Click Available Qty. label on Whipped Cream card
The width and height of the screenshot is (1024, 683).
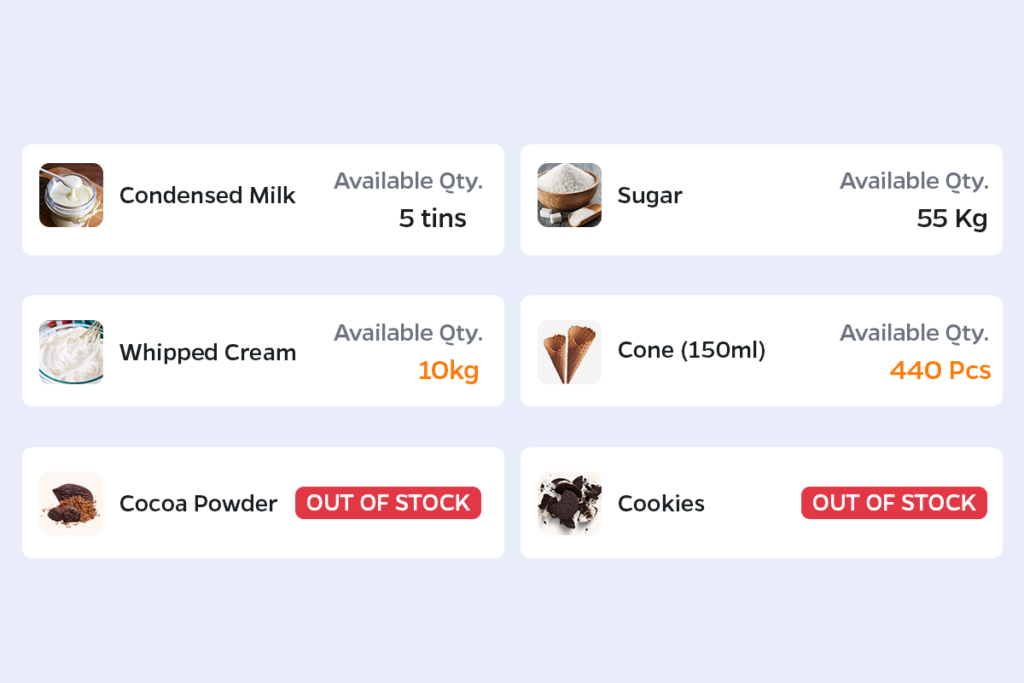coord(408,333)
